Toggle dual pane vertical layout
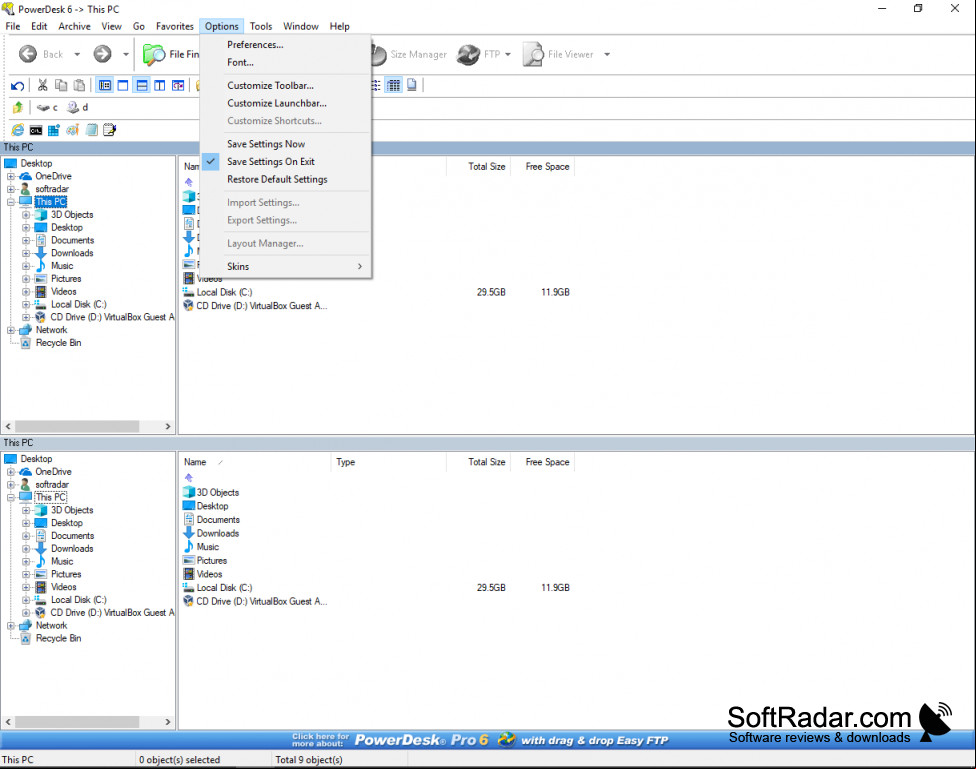This screenshot has width=976, height=769. pos(160,85)
